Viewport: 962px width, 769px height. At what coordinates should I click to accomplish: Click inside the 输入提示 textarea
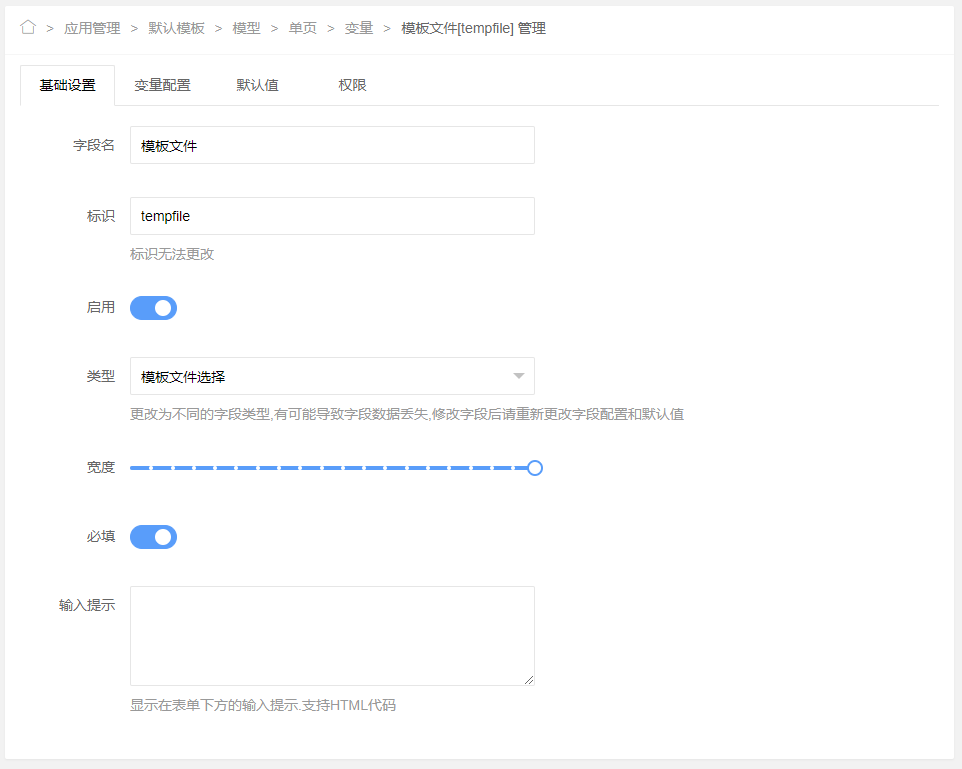[x=332, y=635]
